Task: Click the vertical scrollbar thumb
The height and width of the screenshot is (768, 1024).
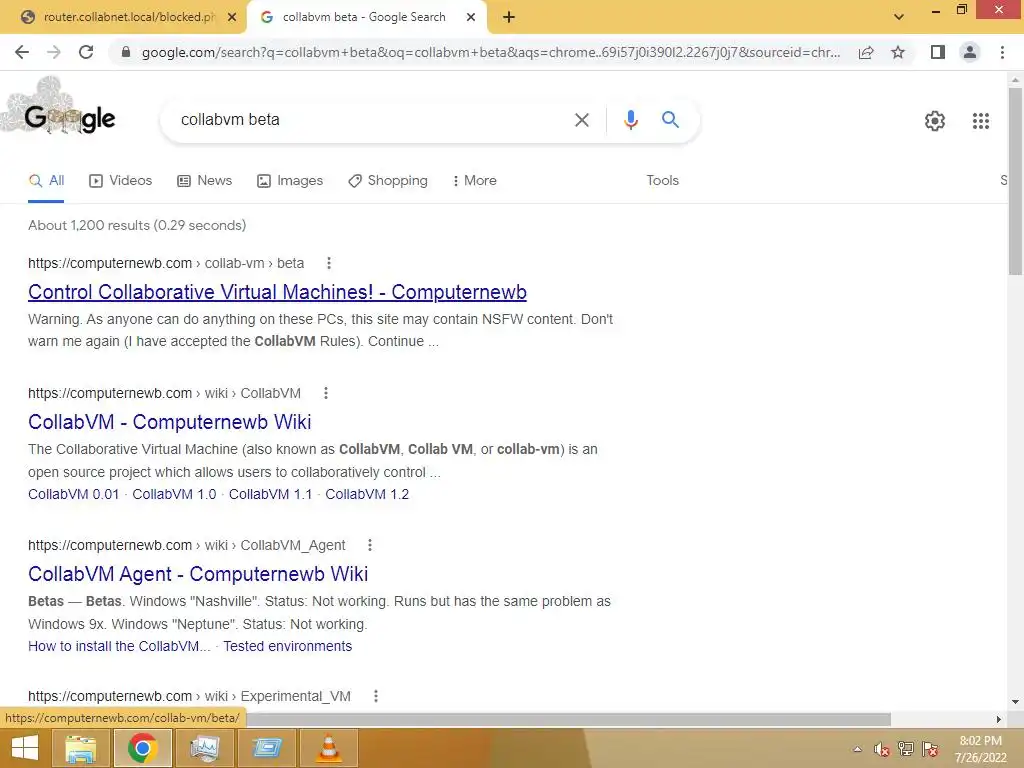Action: (1015, 182)
